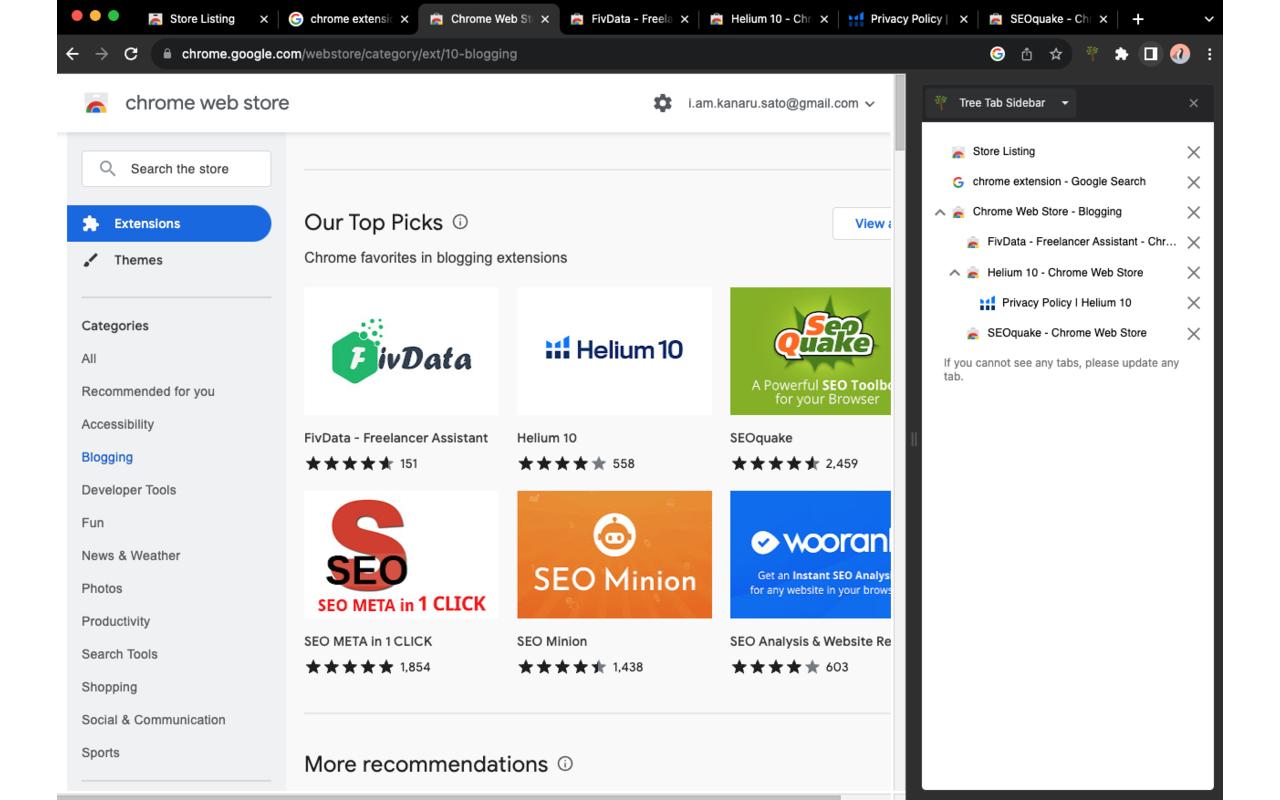Close FivData tree entry in sidebar
Viewport: 1280px width, 800px height.
tap(1193, 242)
